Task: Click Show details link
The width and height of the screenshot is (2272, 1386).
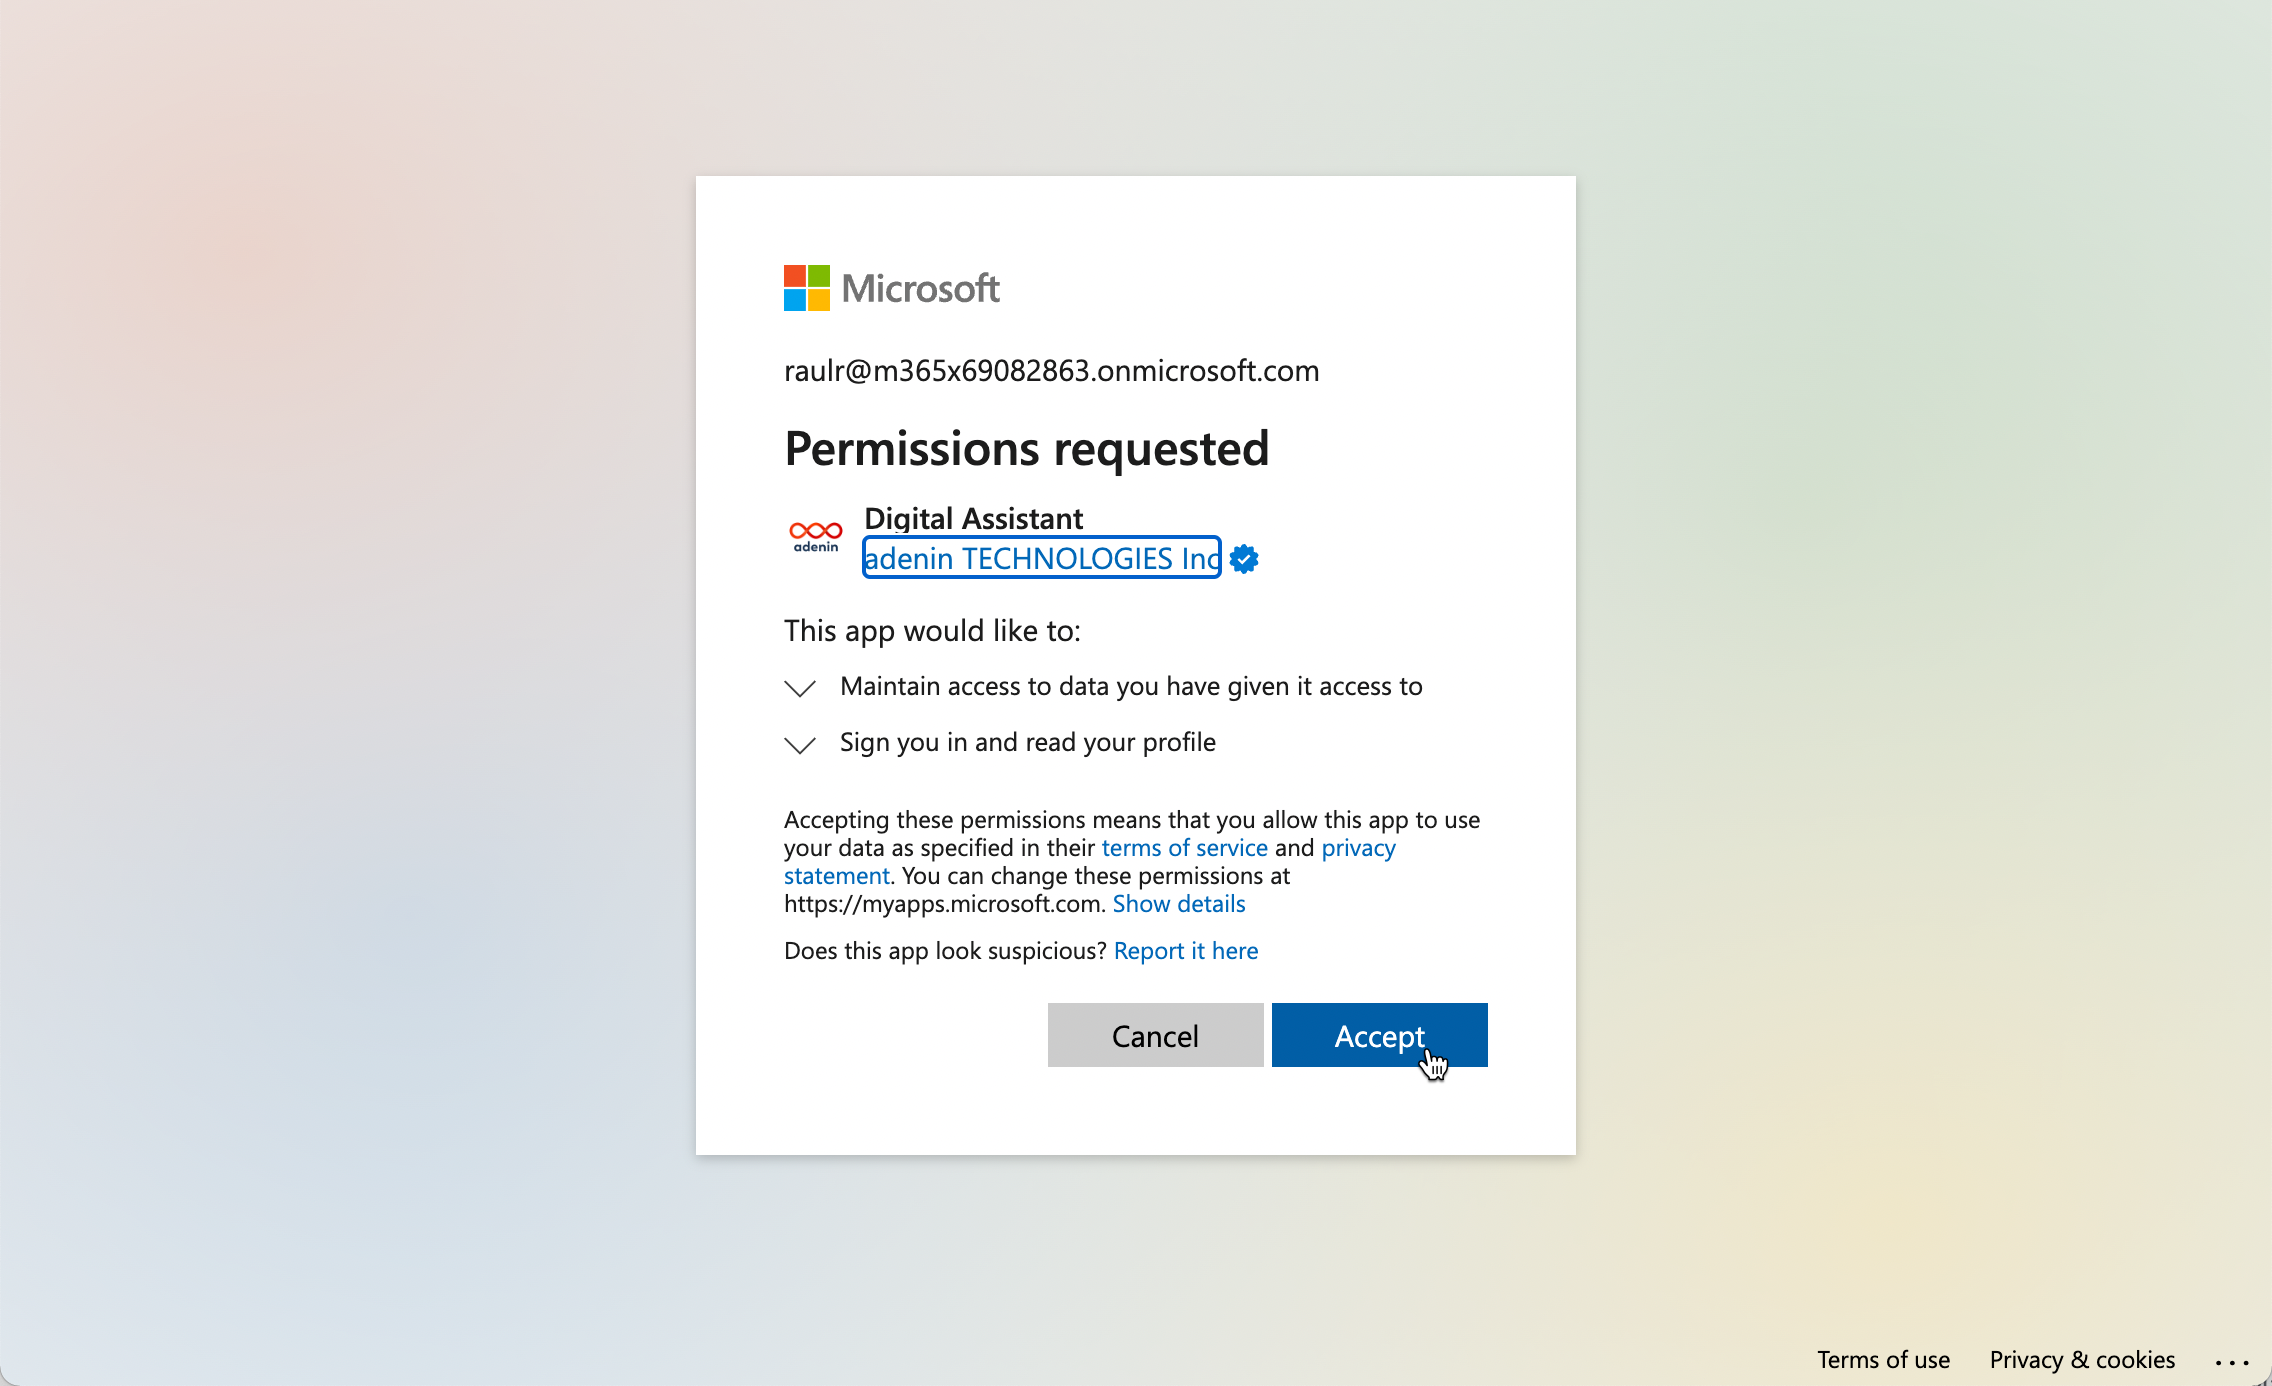Action: point(1179,904)
